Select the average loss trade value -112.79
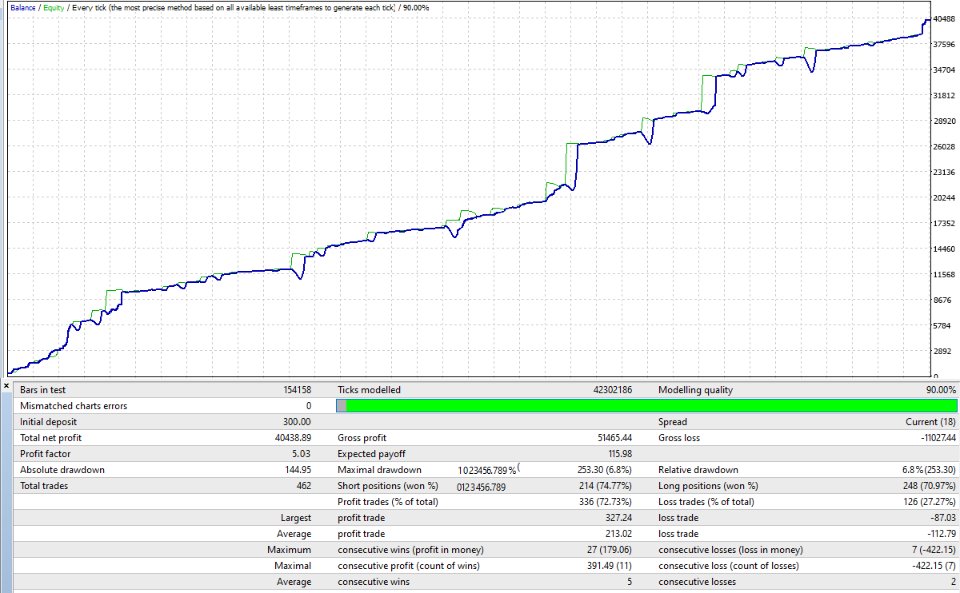The height and width of the screenshot is (593, 960). point(942,534)
